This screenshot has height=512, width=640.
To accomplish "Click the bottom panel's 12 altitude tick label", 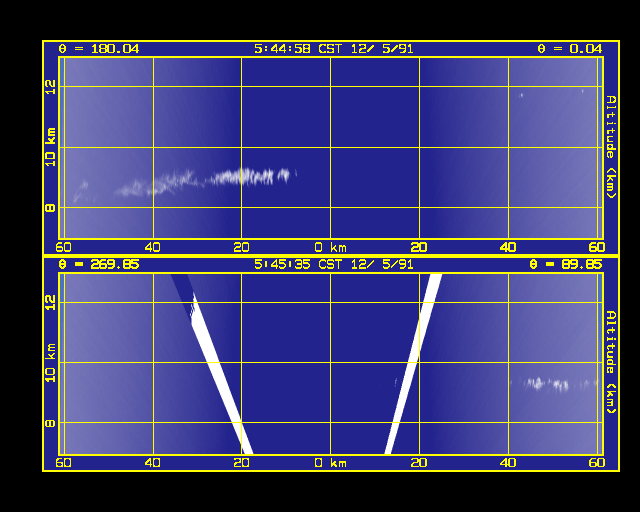I will tap(50, 303).
